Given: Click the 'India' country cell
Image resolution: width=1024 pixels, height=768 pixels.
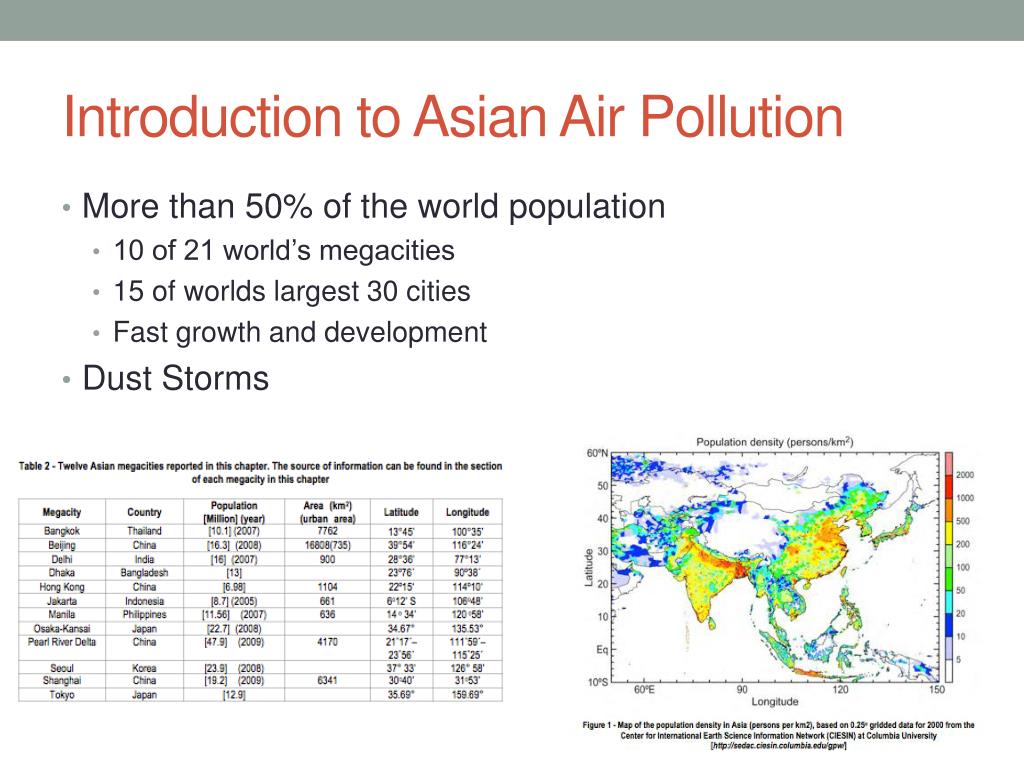Looking at the screenshot, I should [144, 559].
